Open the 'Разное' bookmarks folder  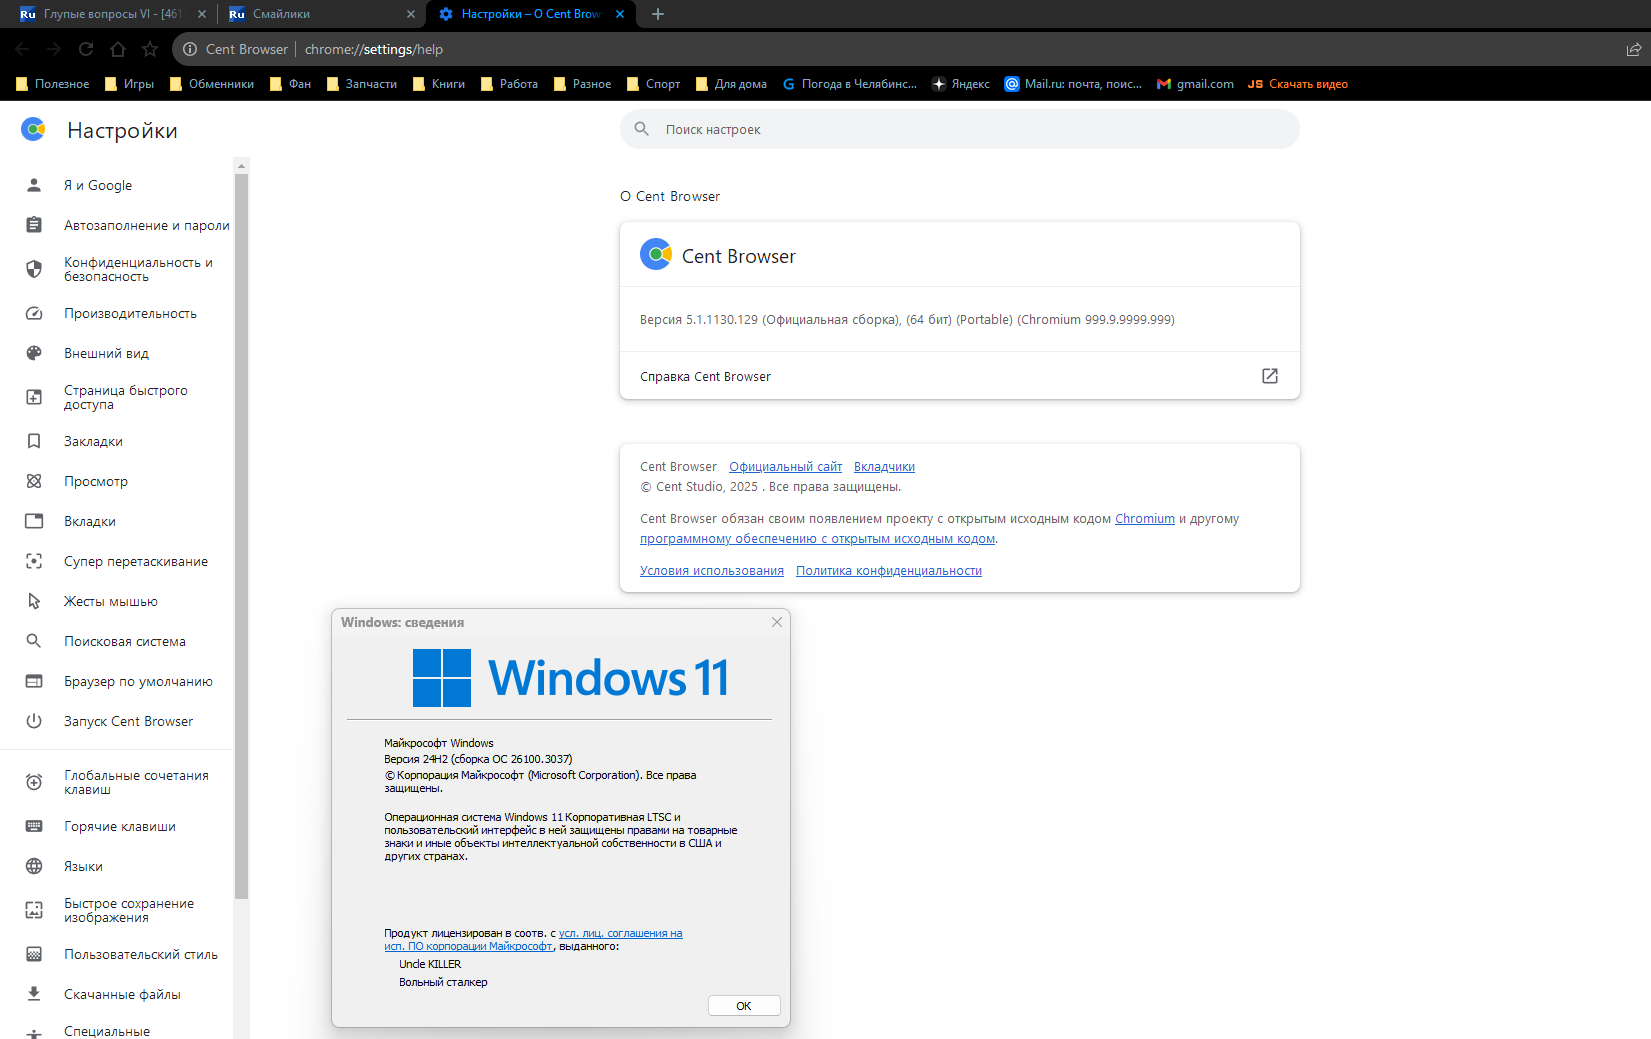pos(582,84)
